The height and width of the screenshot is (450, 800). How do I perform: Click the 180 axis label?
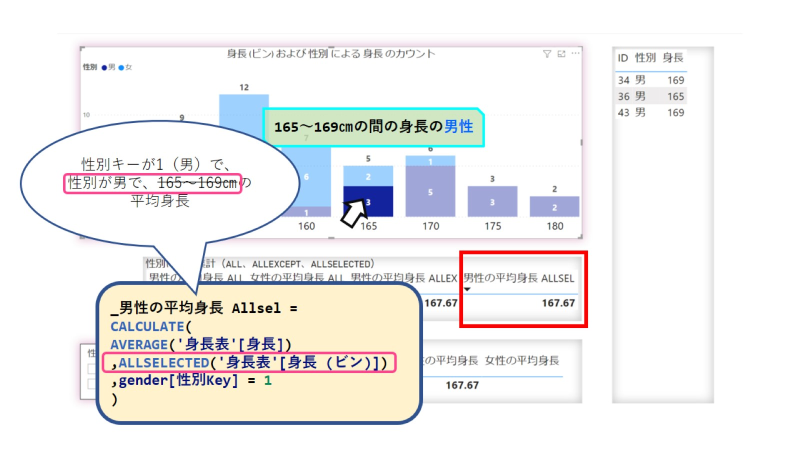tap(555, 226)
